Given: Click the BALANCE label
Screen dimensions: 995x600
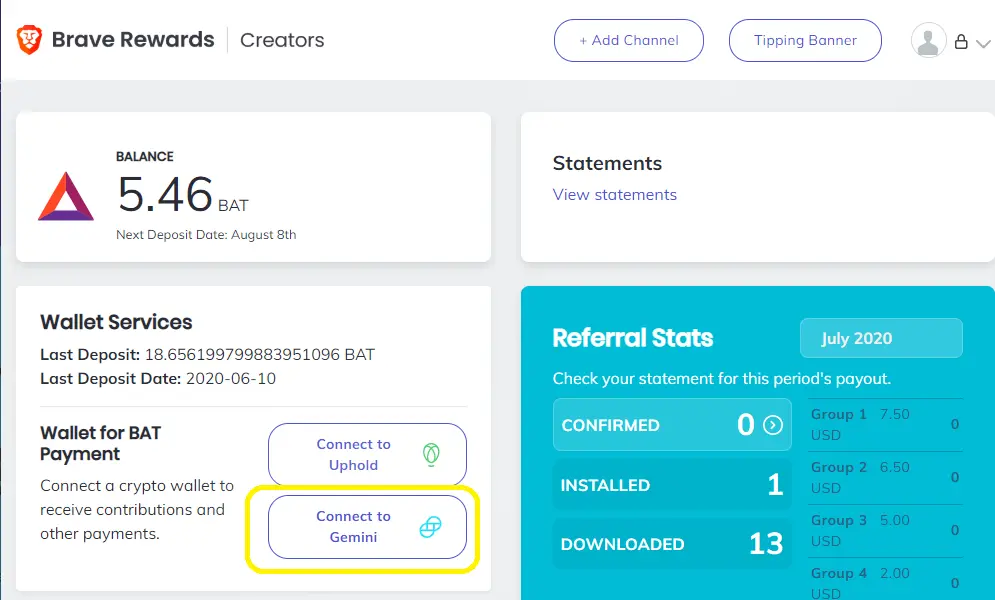Looking at the screenshot, I should [x=145, y=157].
